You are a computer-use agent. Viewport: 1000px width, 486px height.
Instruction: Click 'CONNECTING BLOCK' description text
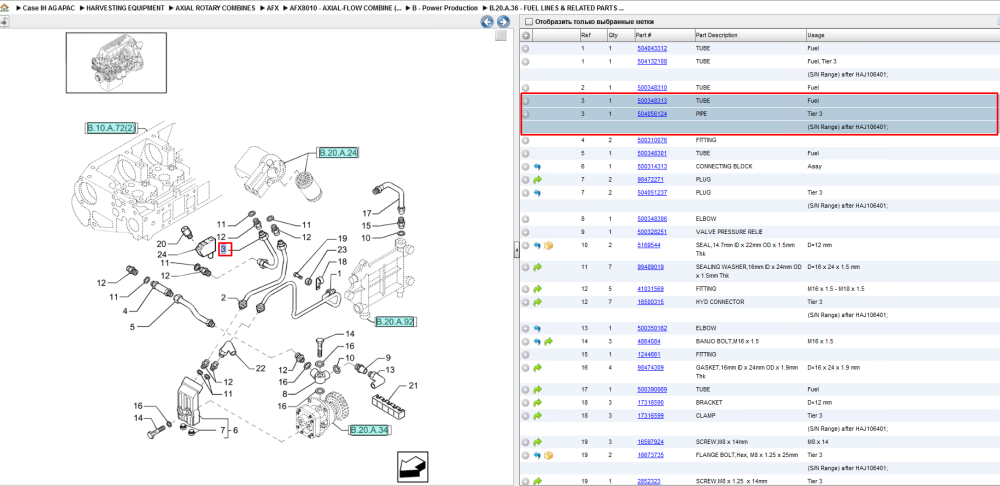[x=724, y=166]
